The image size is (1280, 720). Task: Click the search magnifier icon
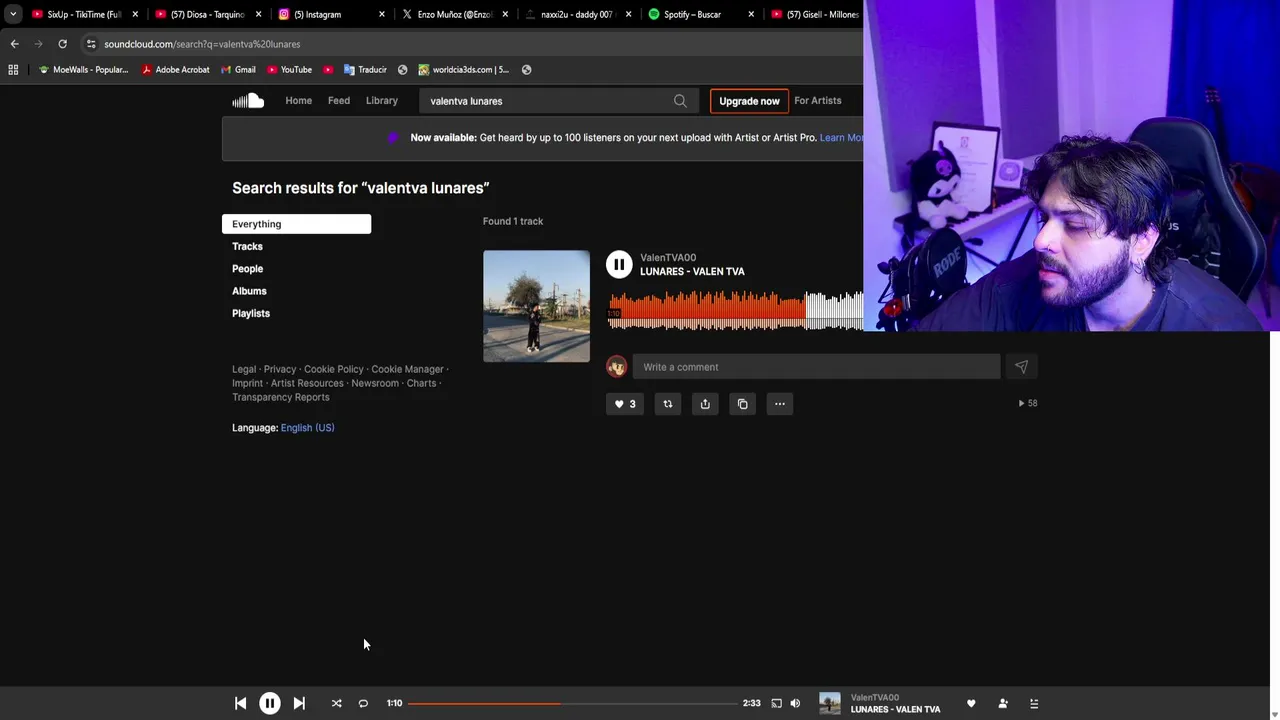680,101
